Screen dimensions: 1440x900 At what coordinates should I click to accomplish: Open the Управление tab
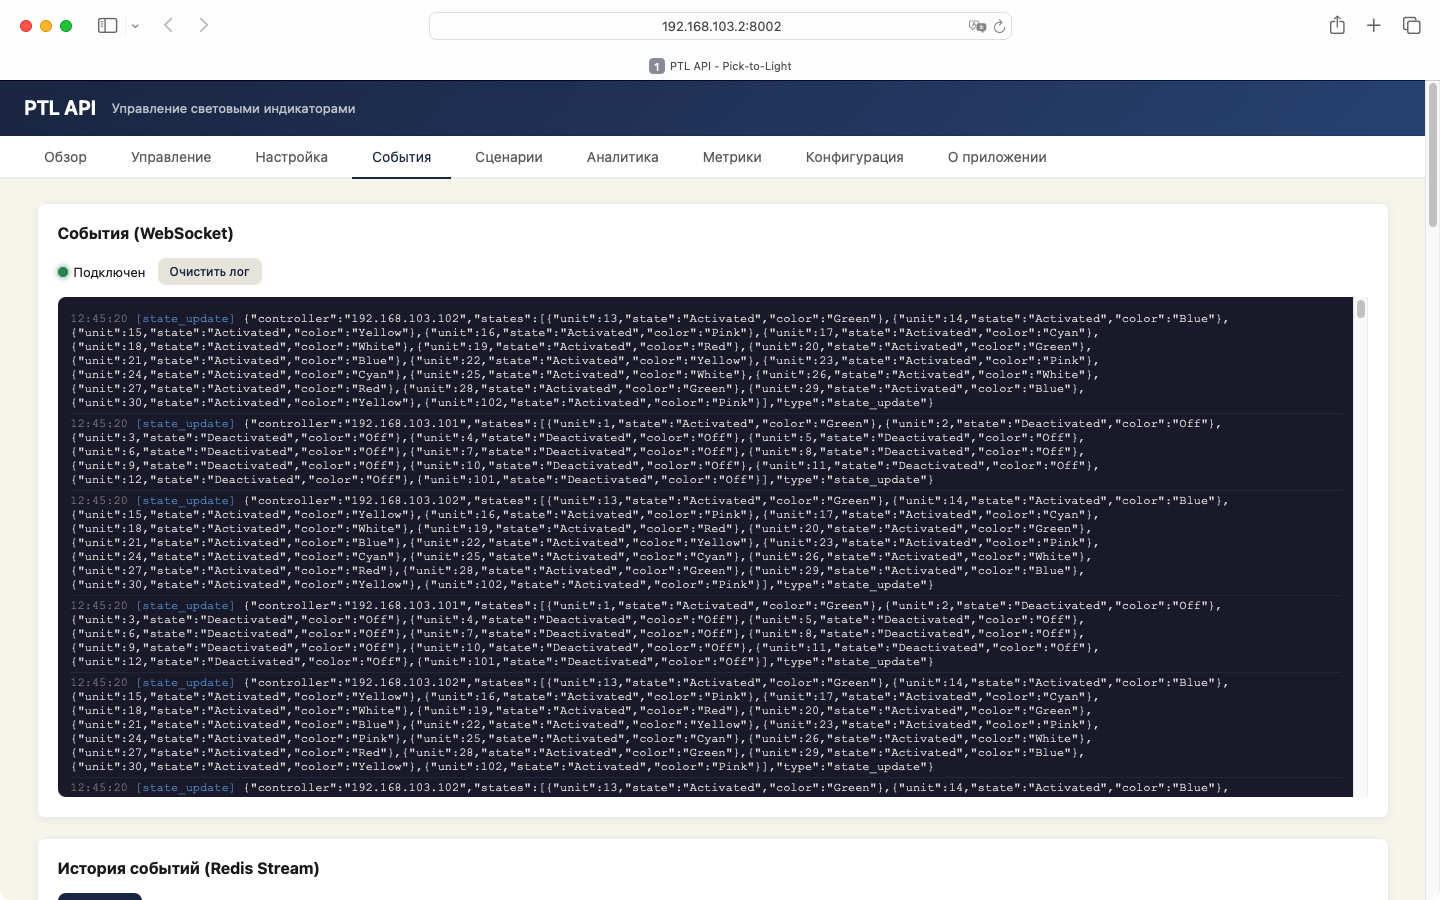coord(171,157)
